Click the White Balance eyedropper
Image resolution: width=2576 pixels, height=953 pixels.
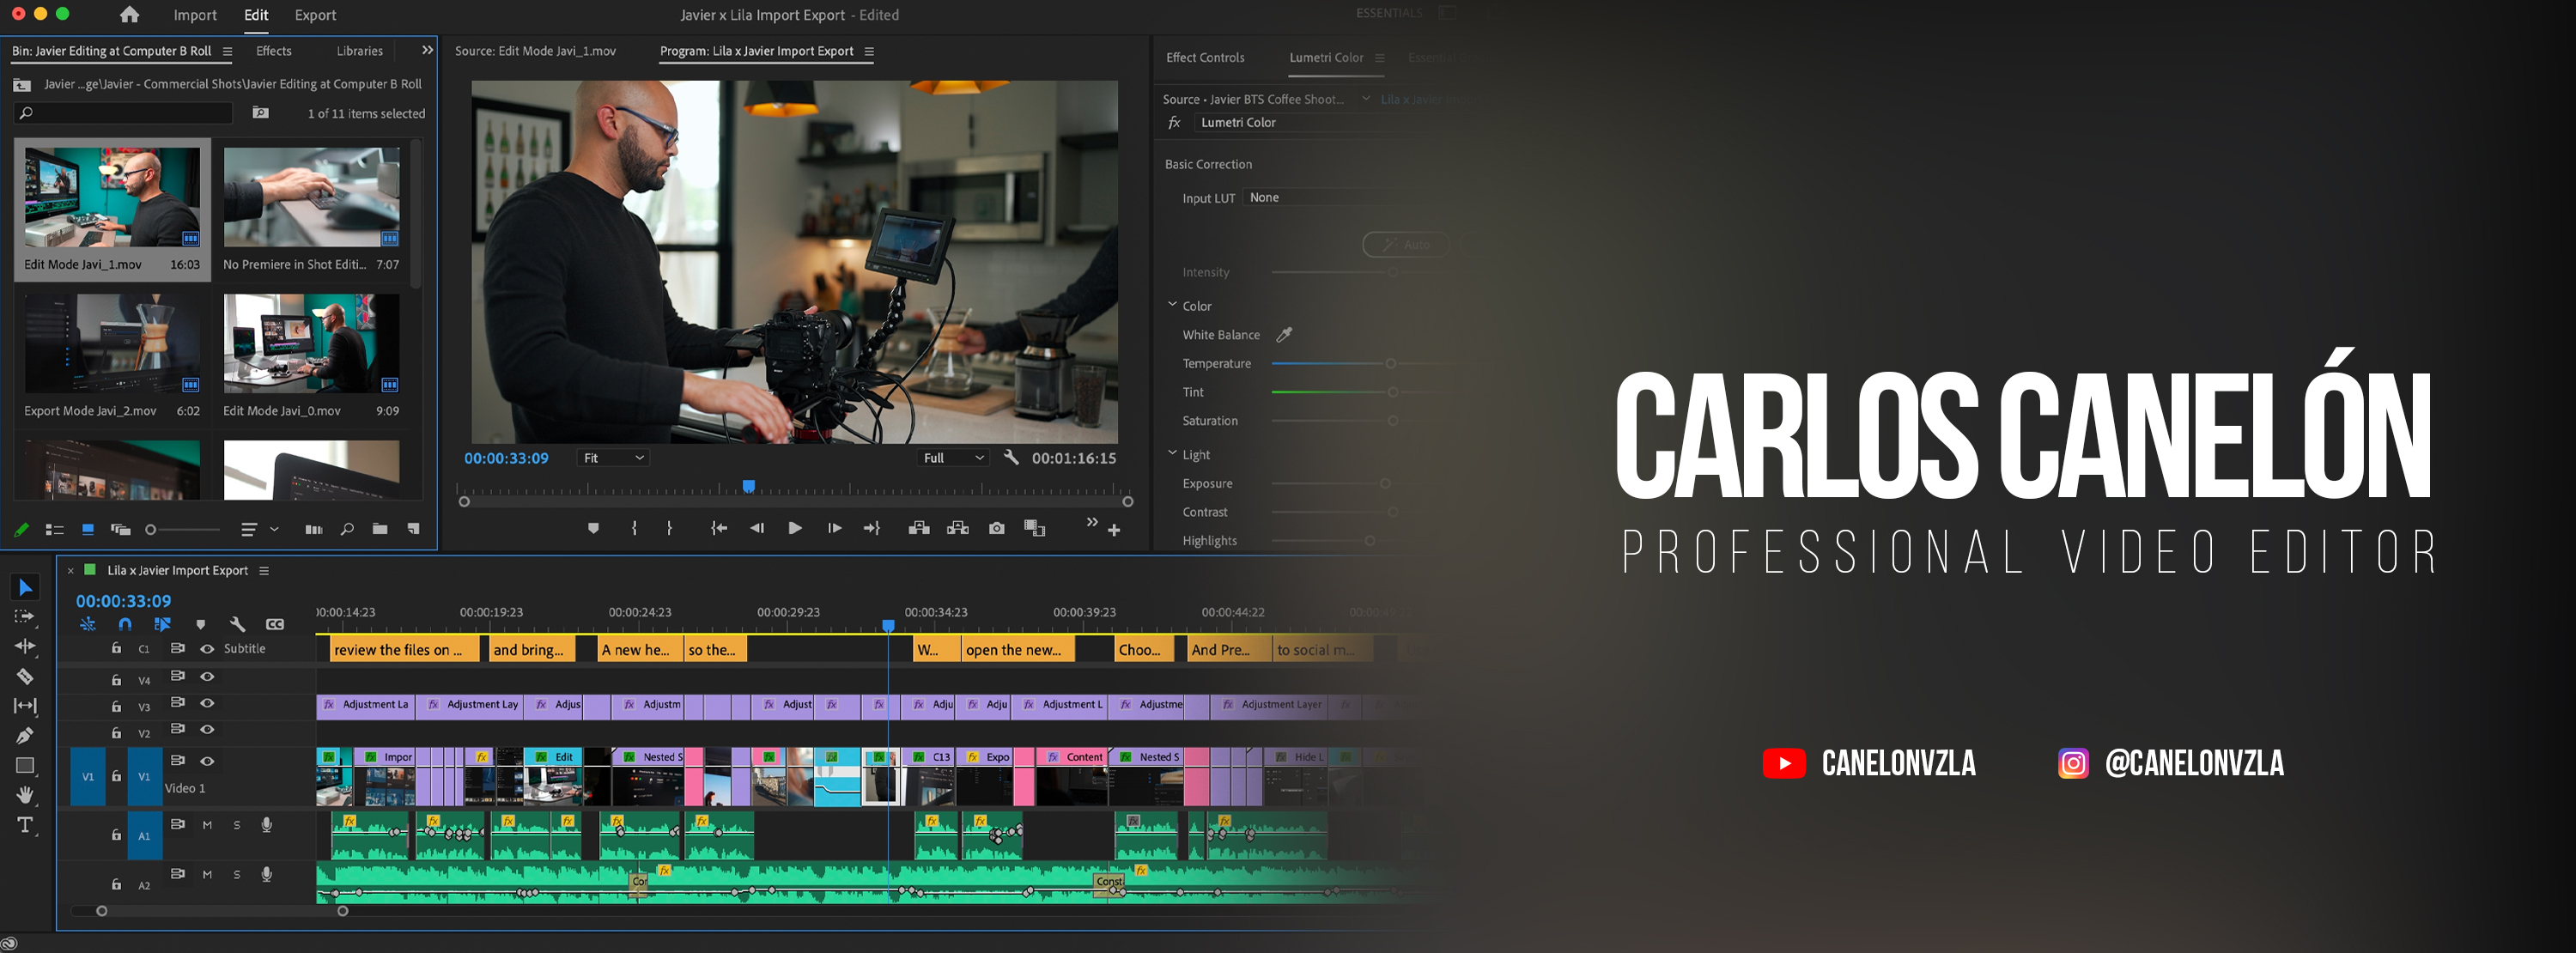tap(1284, 335)
